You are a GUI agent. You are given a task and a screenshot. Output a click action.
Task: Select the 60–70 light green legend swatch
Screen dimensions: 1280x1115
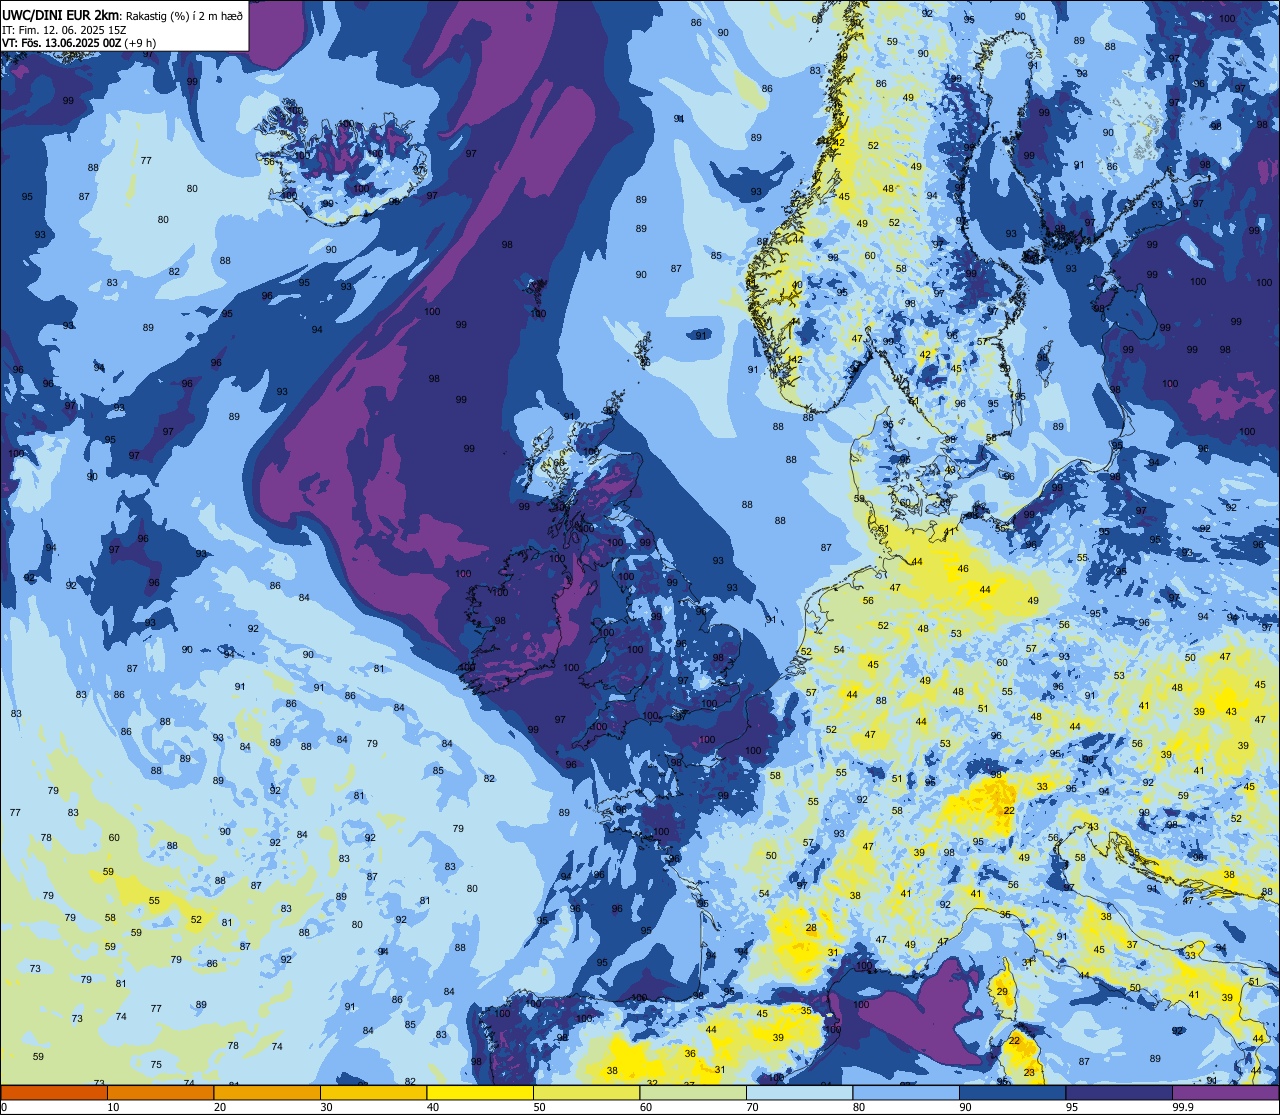693,1093
